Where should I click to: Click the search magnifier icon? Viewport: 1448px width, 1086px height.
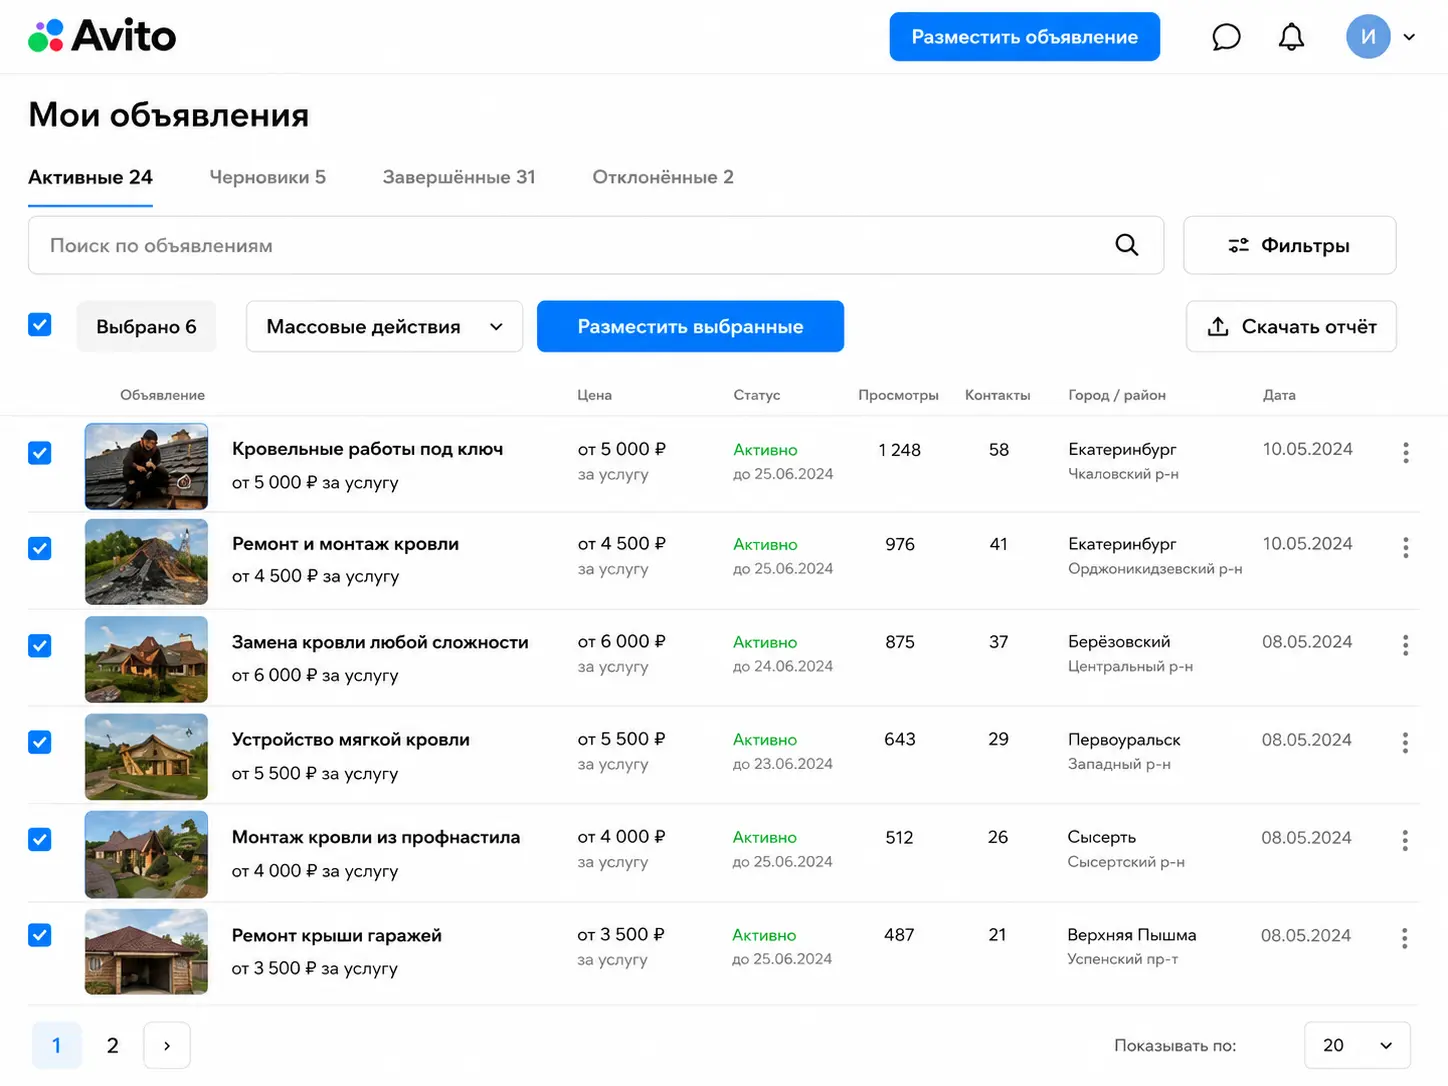point(1127,245)
